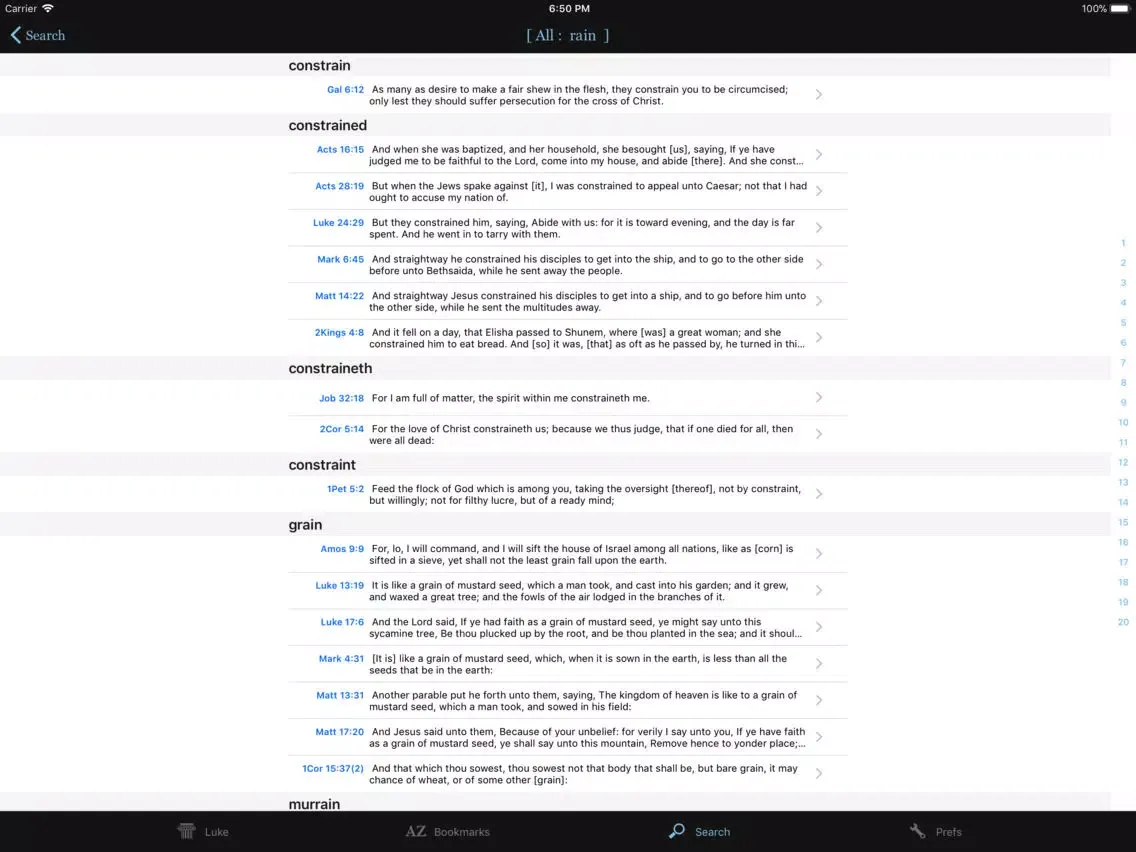Open the 2Cor 5:14 row chevron
Viewport: 1136px width, 852px height.
pos(819,434)
